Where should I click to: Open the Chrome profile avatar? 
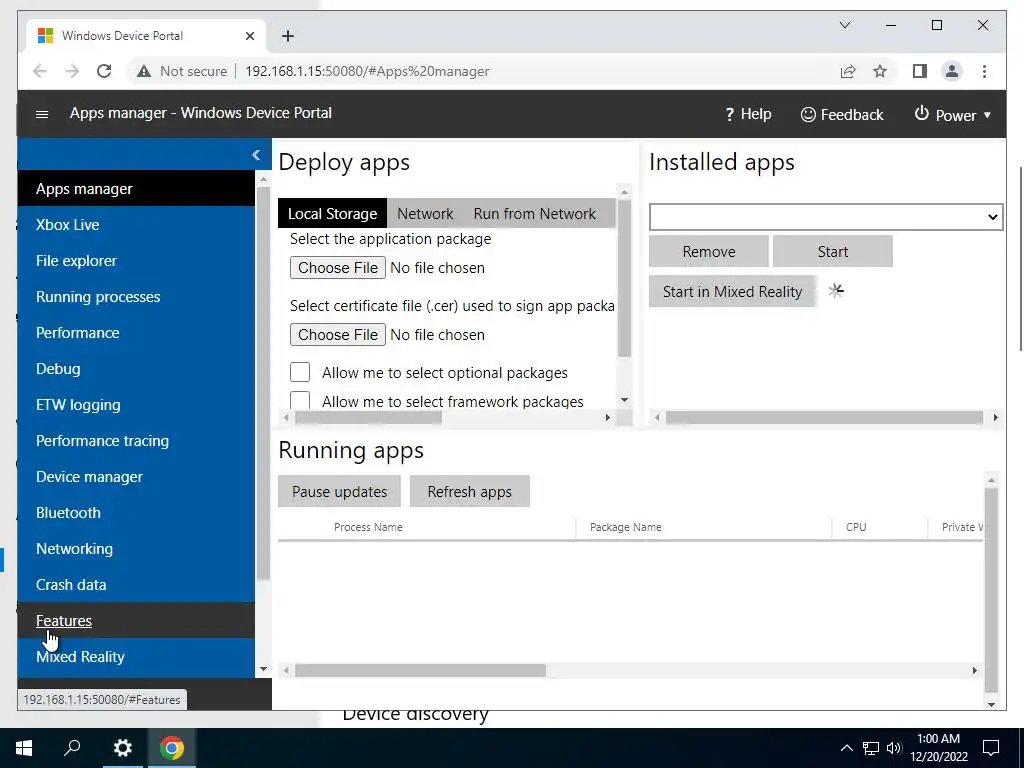click(952, 71)
